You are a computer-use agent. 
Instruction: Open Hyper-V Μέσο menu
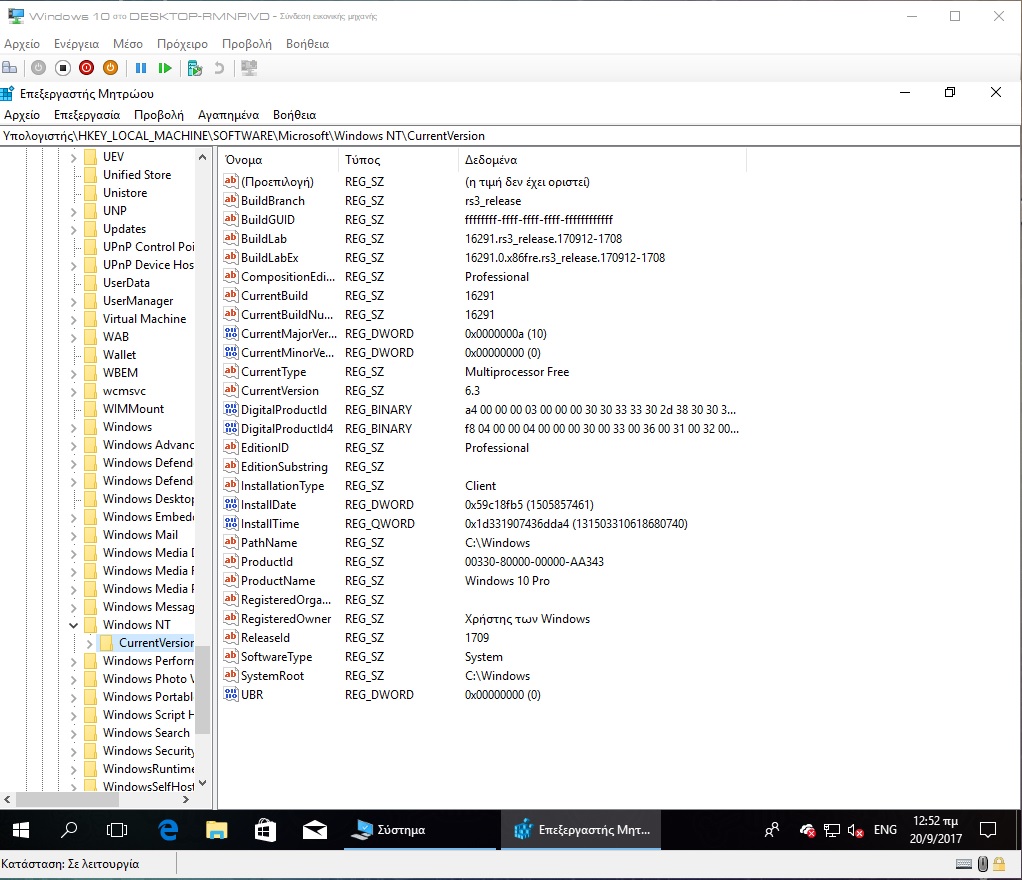[x=128, y=44]
